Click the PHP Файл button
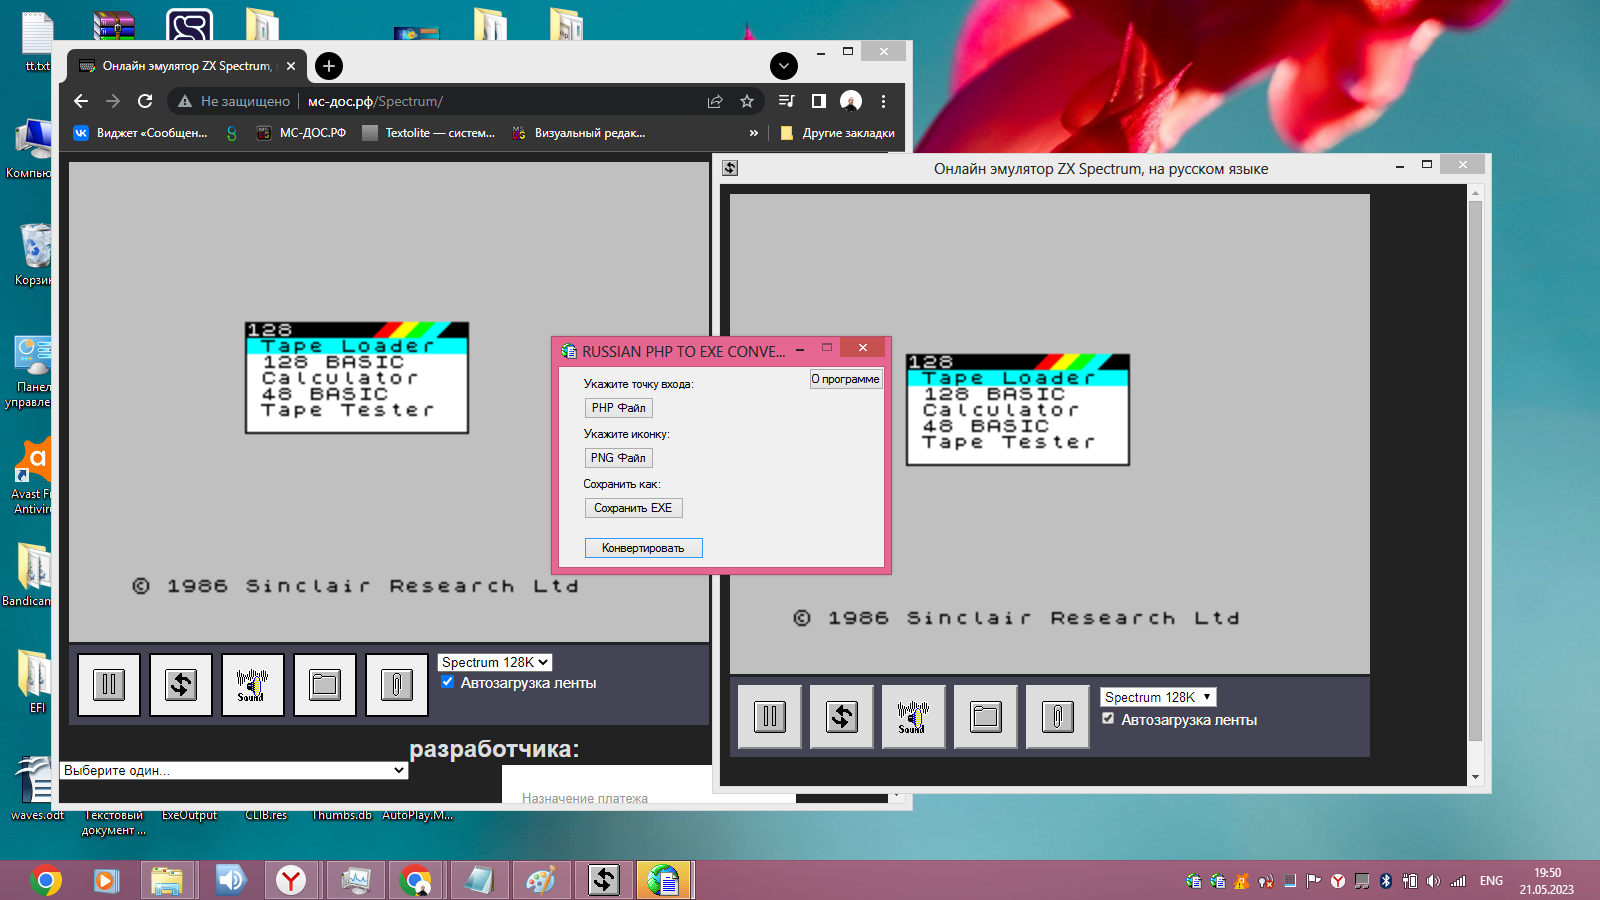Viewport: 1600px width, 900px height. coord(618,408)
